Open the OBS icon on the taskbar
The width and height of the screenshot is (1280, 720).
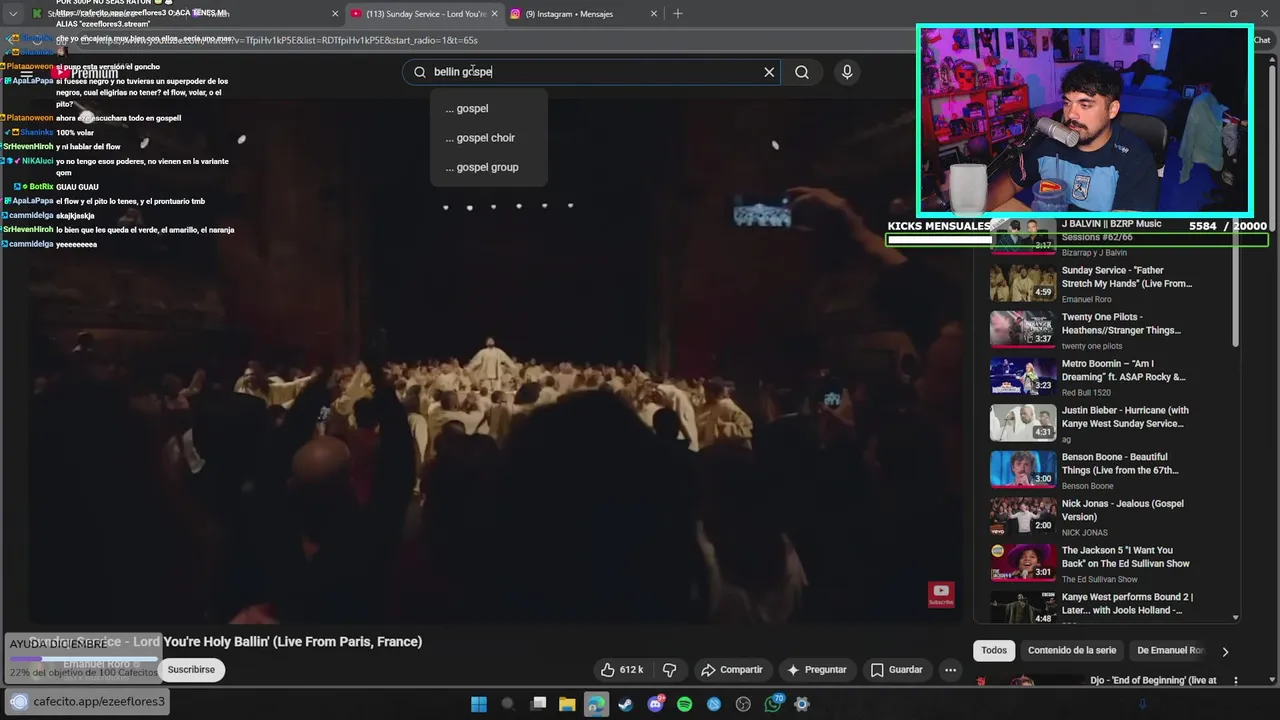pyautogui.click(x=743, y=704)
